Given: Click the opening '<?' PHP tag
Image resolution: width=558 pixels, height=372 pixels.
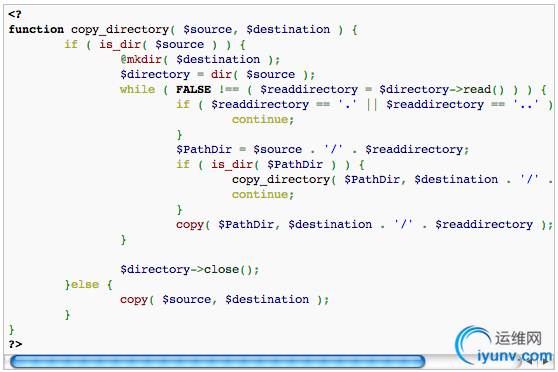Looking at the screenshot, I should click(x=15, y=14).
